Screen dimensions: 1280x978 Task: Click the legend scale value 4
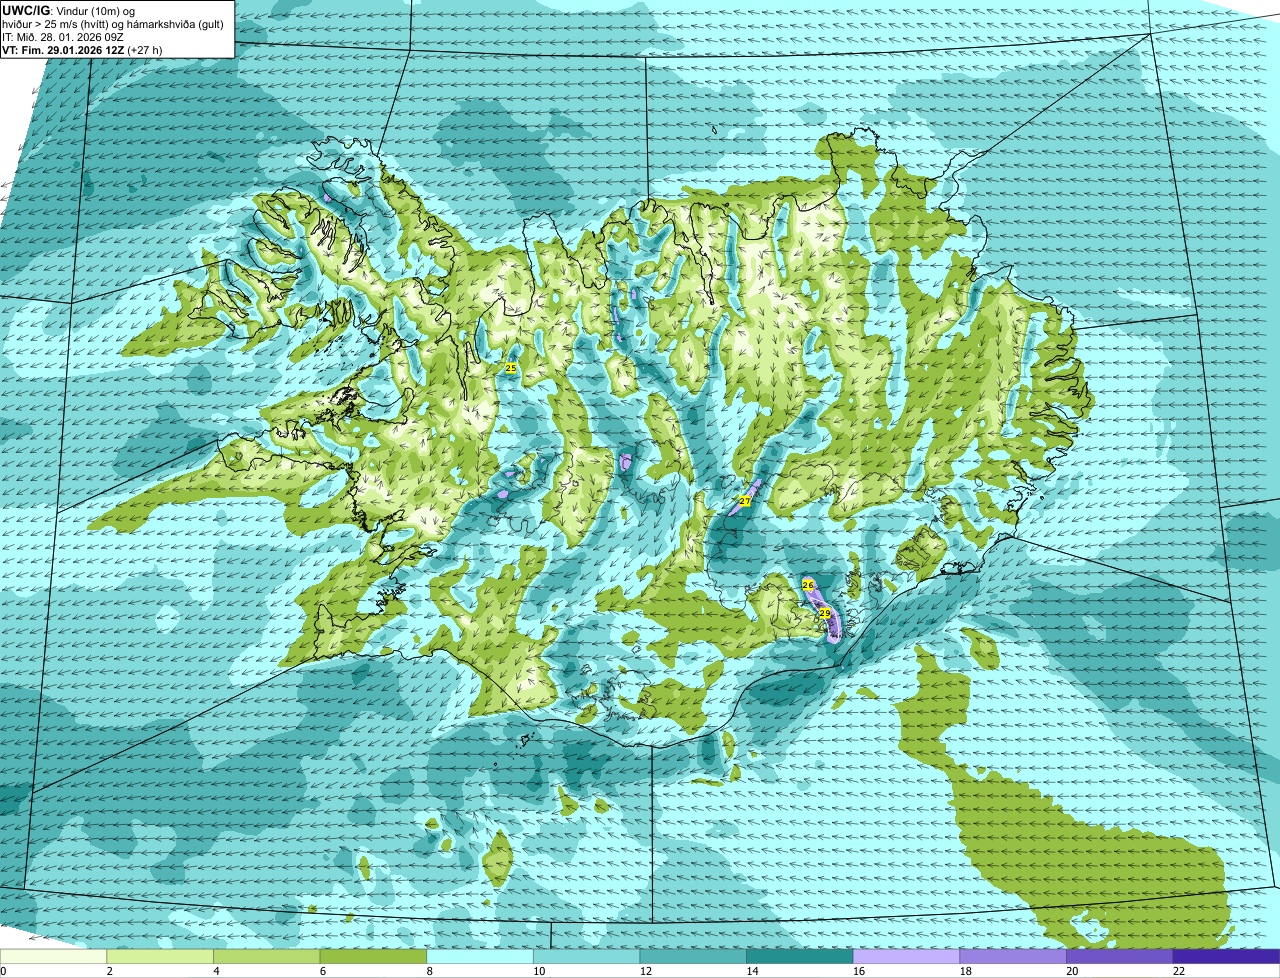pyautogui.click(x=216, y=971)
